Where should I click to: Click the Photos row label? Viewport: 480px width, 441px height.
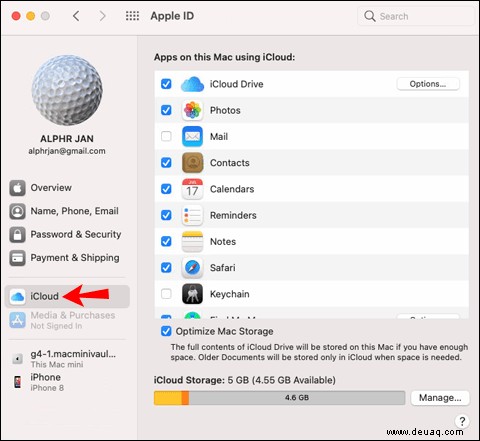click(225, 110)
